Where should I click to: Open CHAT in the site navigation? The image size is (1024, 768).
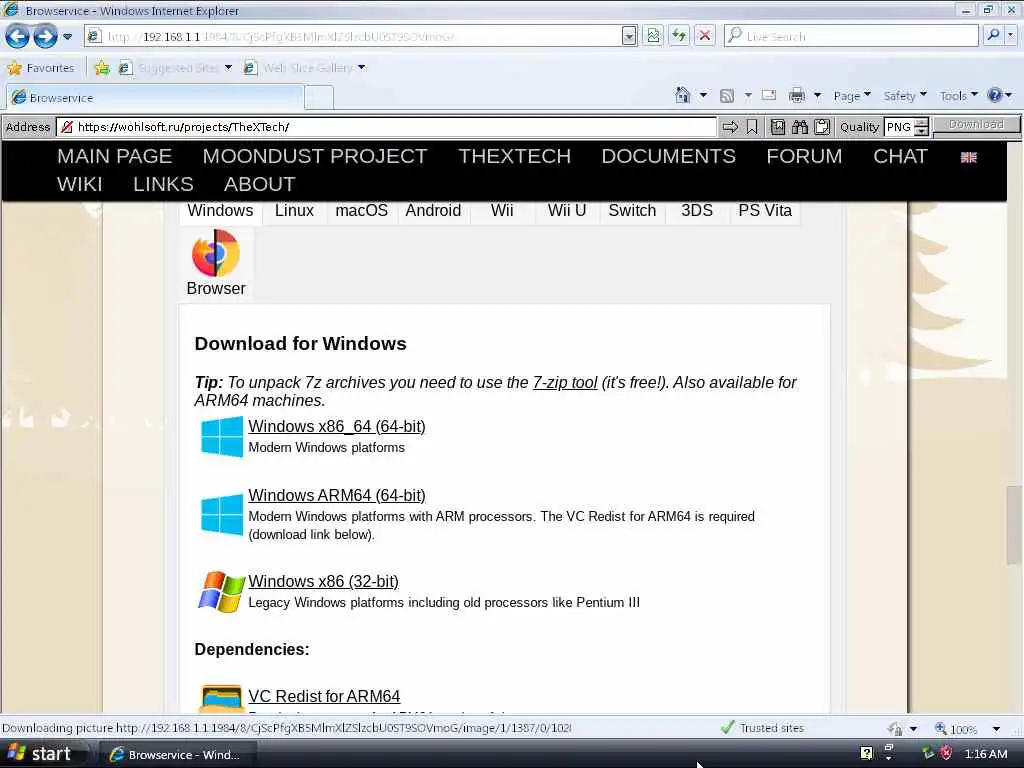901,156
